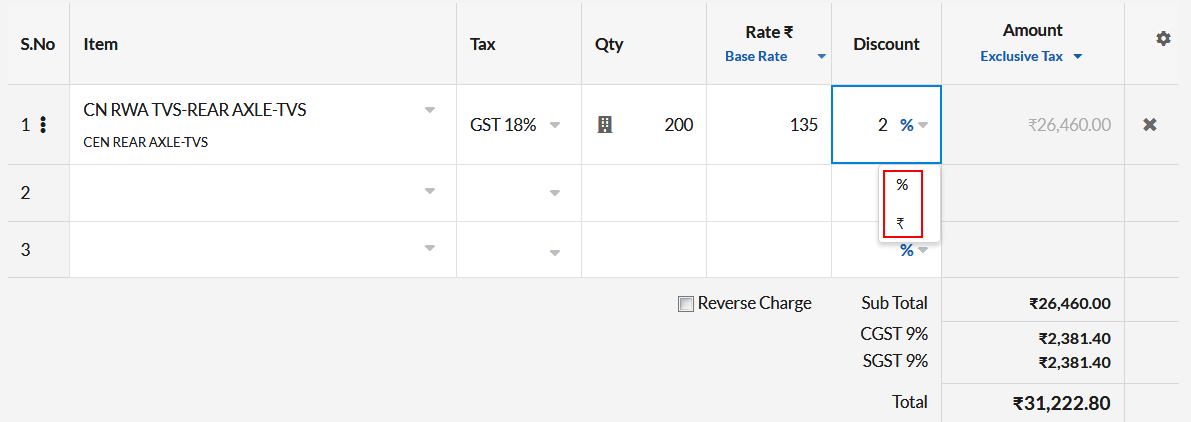Open the tax dropdown arrow in row 3
This screenshot has width=1191, height=422.
(x=554, y=253)
